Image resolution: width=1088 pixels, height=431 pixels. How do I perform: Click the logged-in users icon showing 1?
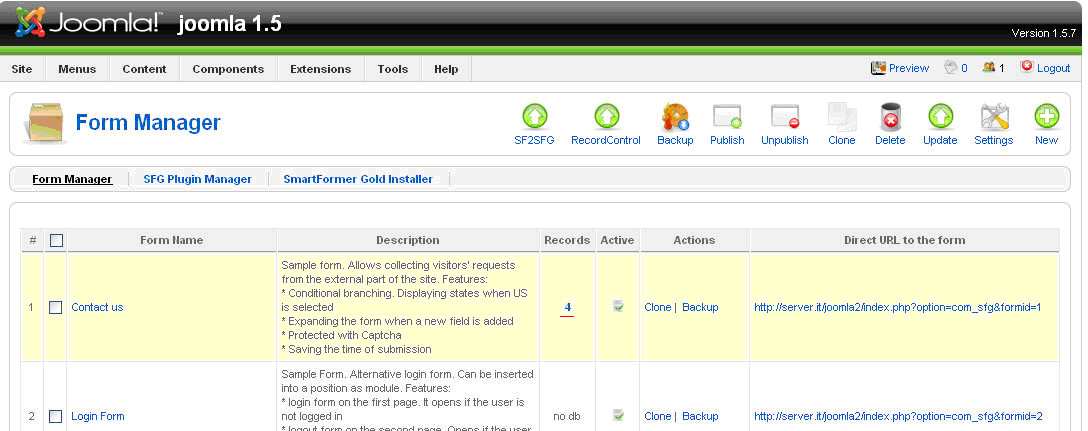click(x=989, y=67)
